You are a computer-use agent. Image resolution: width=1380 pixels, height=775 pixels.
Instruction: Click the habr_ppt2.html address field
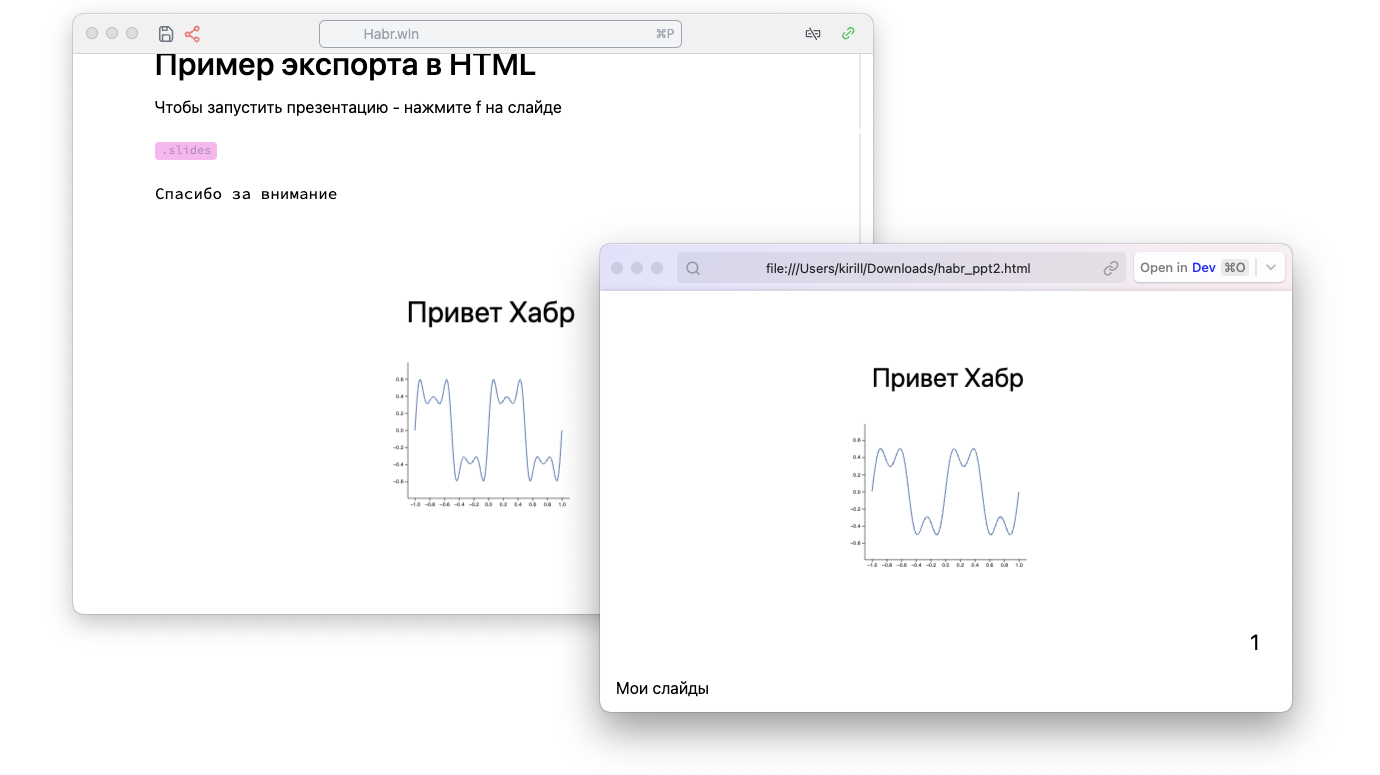point(900,268)
